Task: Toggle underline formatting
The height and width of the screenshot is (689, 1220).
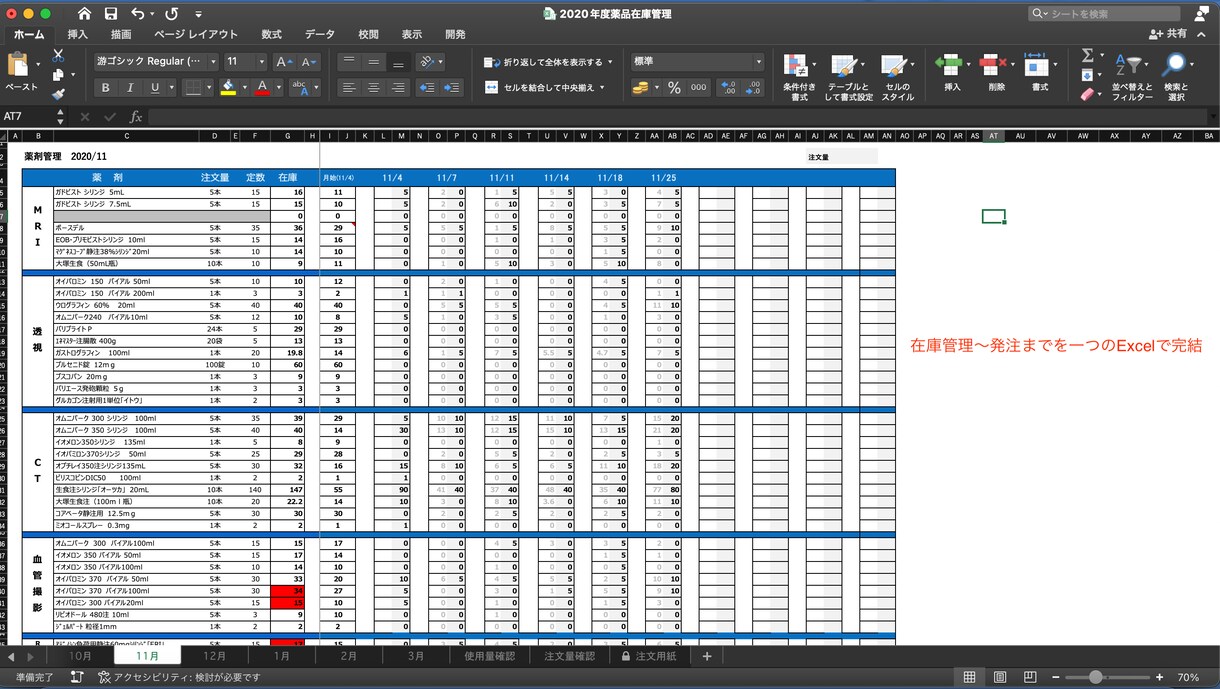Action: 156,88
